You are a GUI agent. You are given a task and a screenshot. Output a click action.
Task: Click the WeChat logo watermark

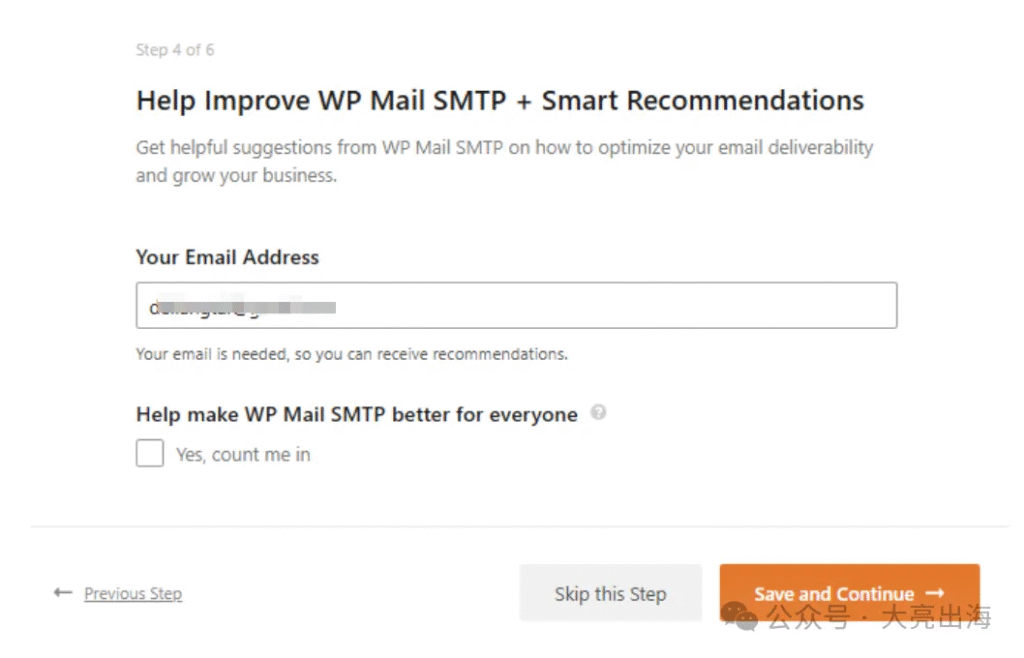click(739, 616)
